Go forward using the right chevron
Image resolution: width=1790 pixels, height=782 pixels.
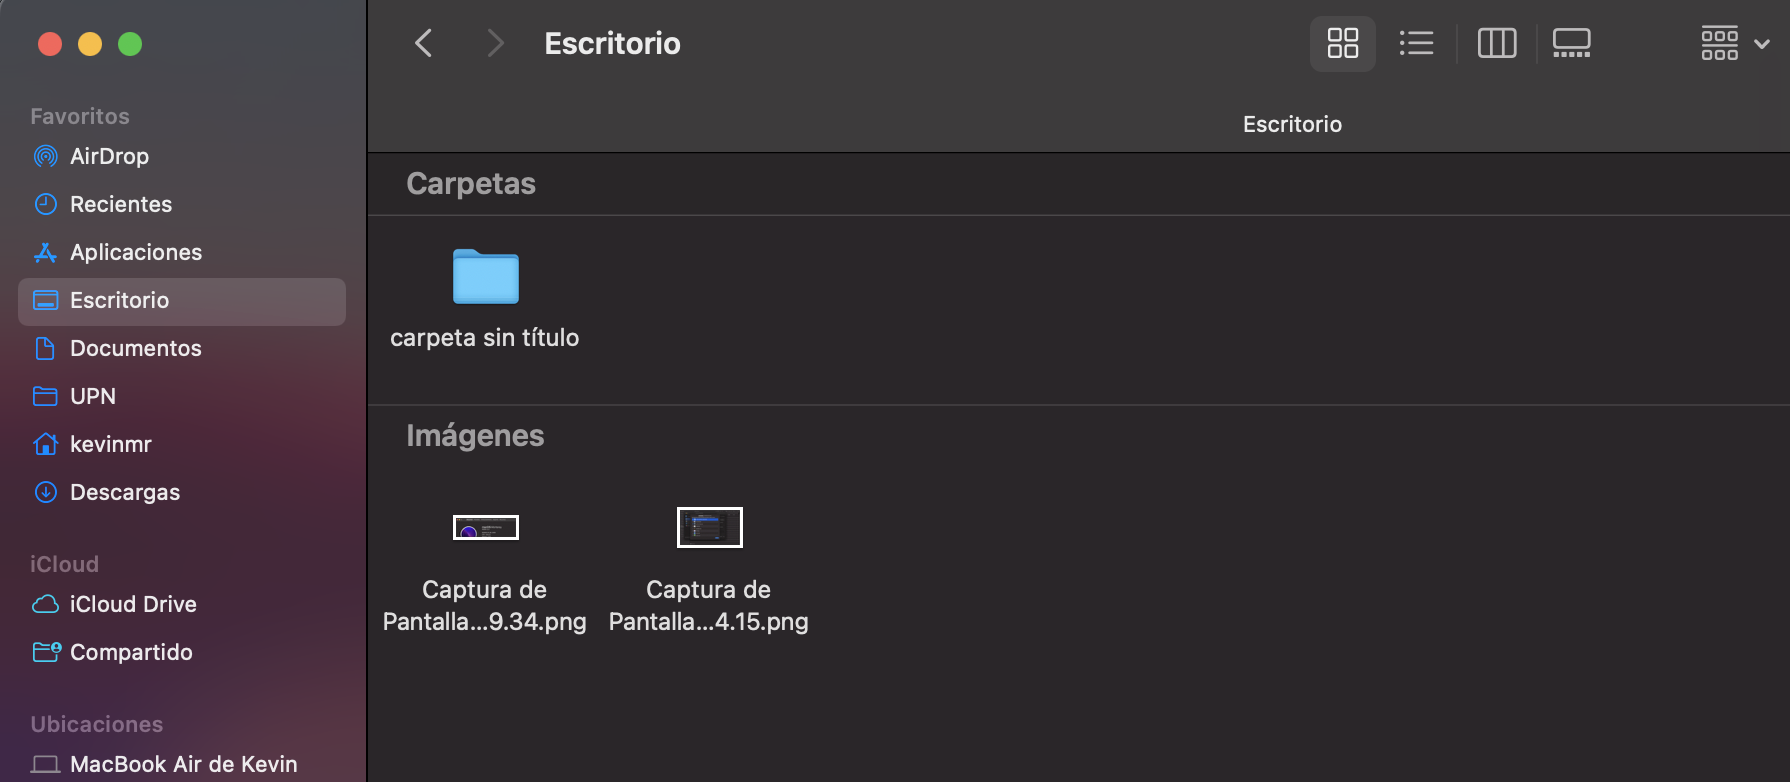494,43
